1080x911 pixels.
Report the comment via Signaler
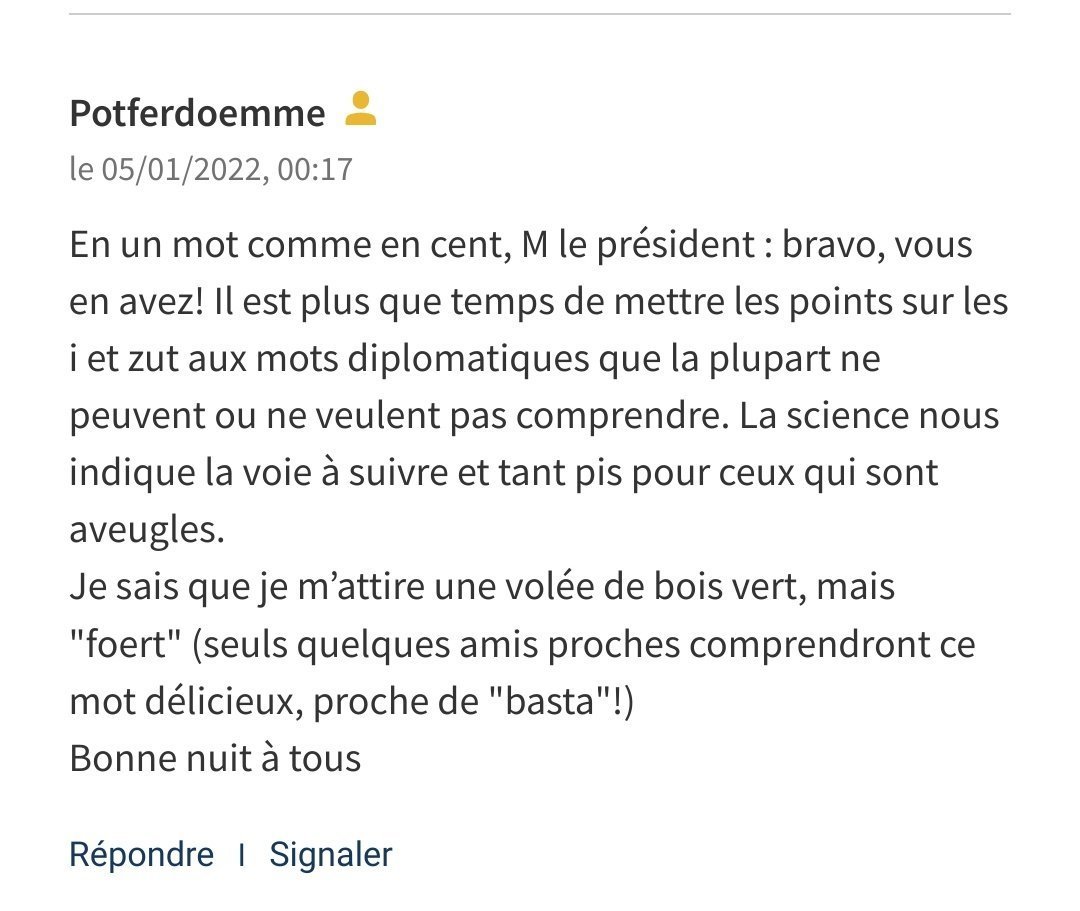[x=331, y=855]
